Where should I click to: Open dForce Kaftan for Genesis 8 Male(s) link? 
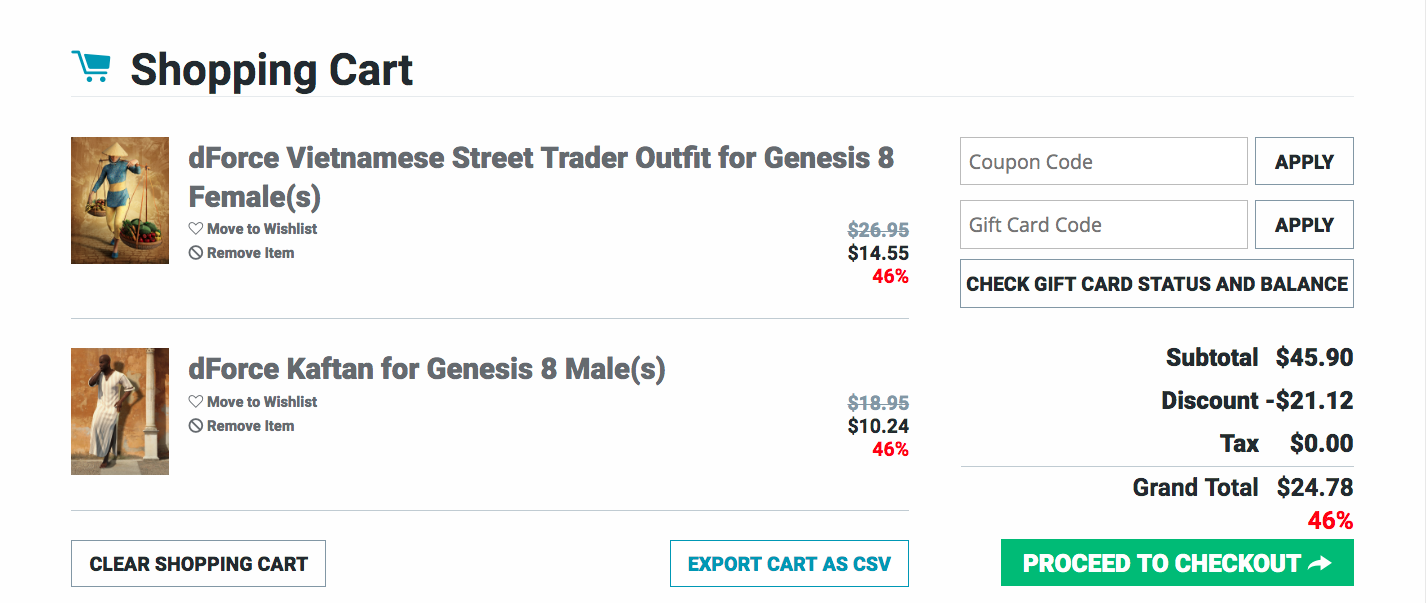[x=427, y=369]
